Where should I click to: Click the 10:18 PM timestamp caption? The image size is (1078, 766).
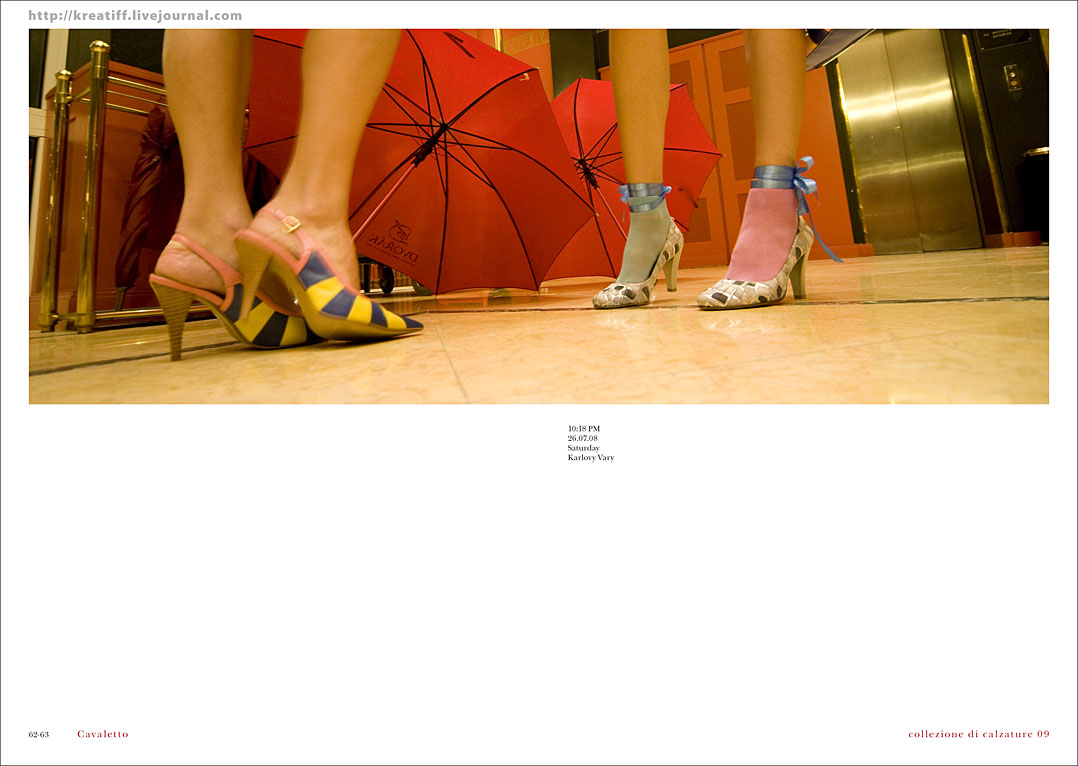coord(584,429)
